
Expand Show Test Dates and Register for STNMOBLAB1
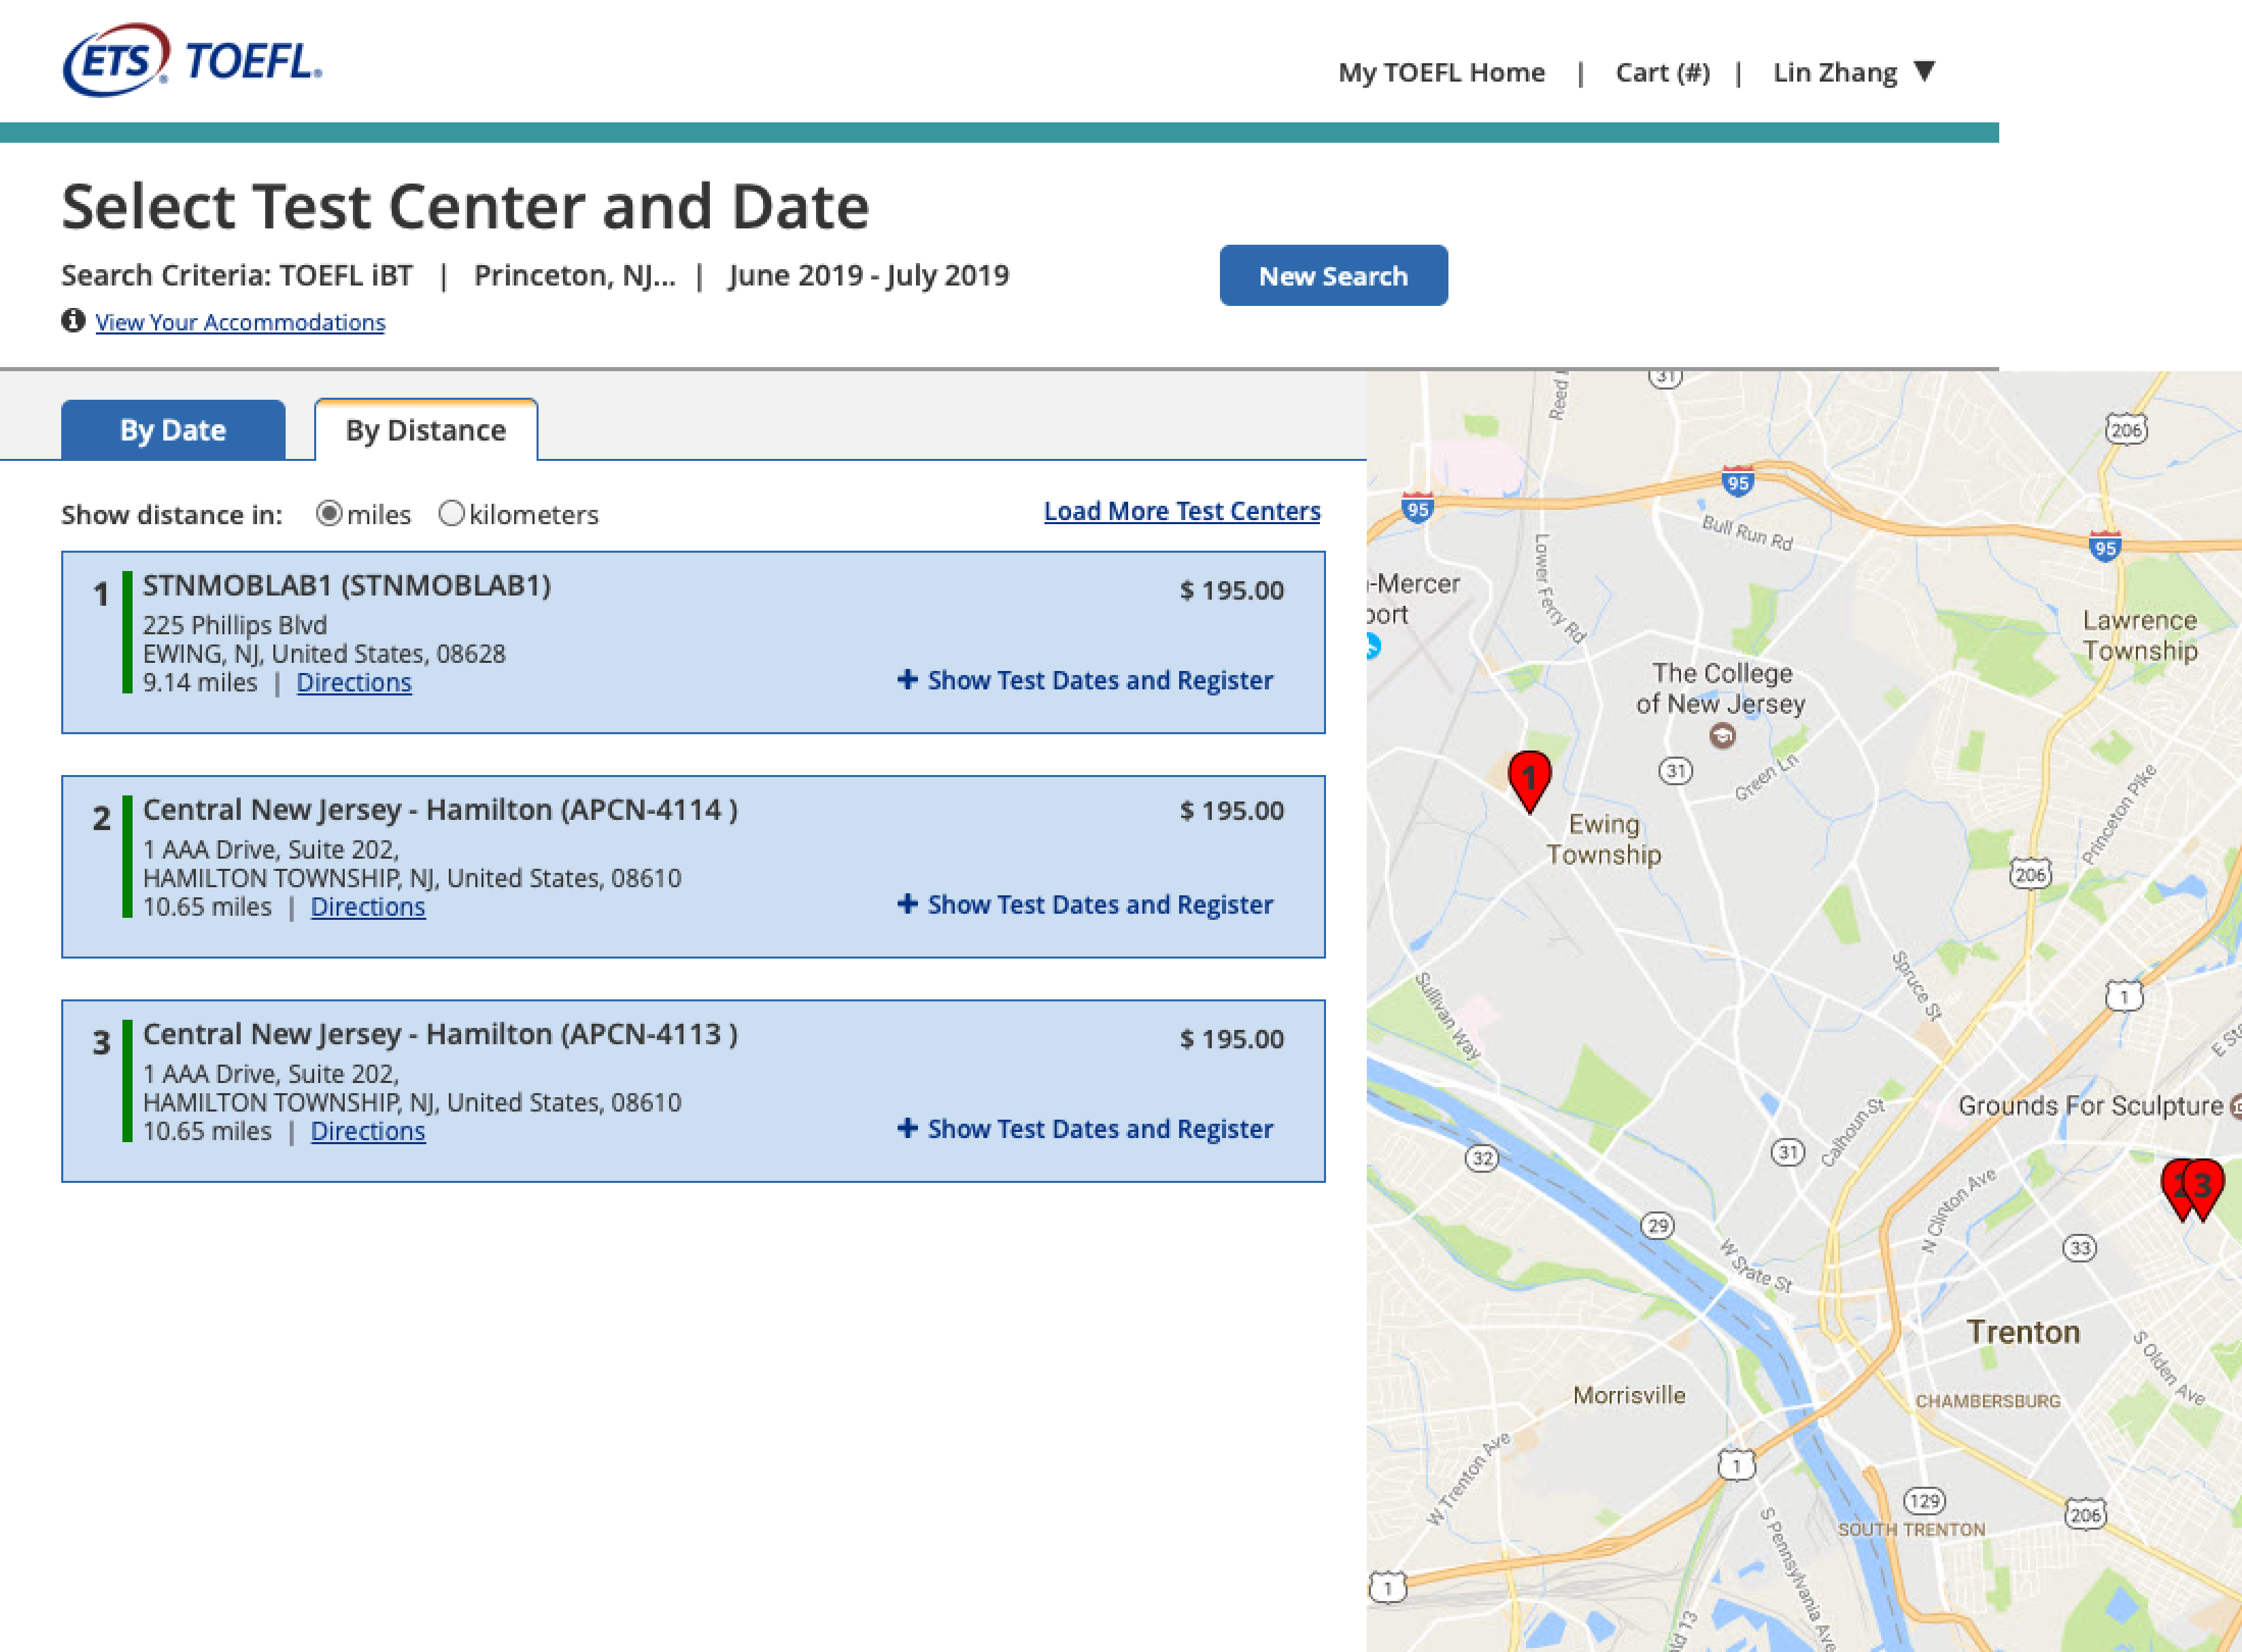(1099, 680)
